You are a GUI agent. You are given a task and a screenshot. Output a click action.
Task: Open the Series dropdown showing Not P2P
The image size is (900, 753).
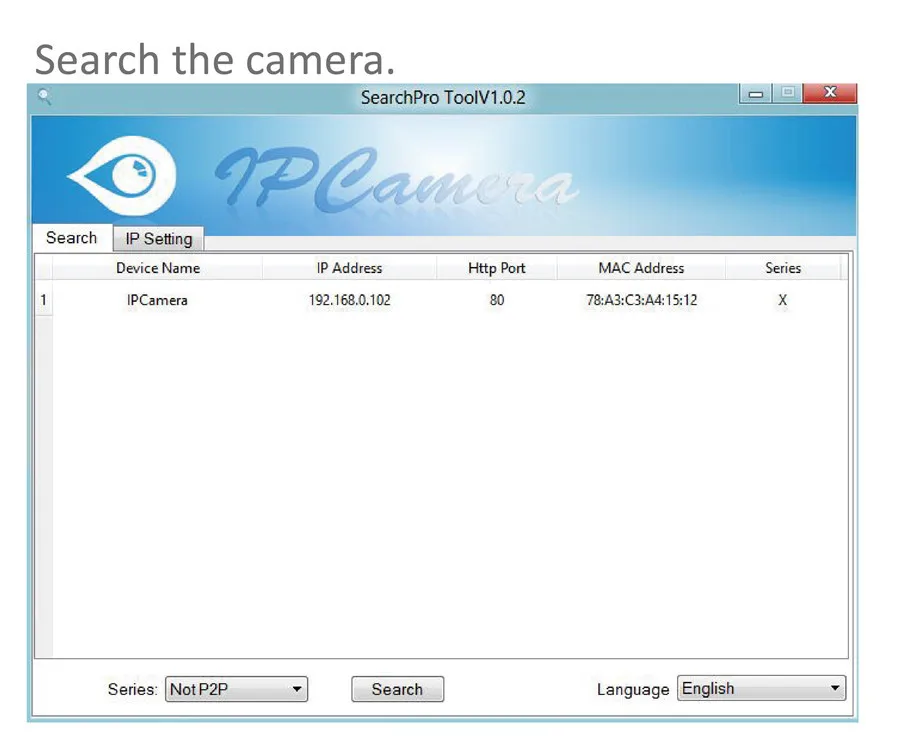(236, 689)
